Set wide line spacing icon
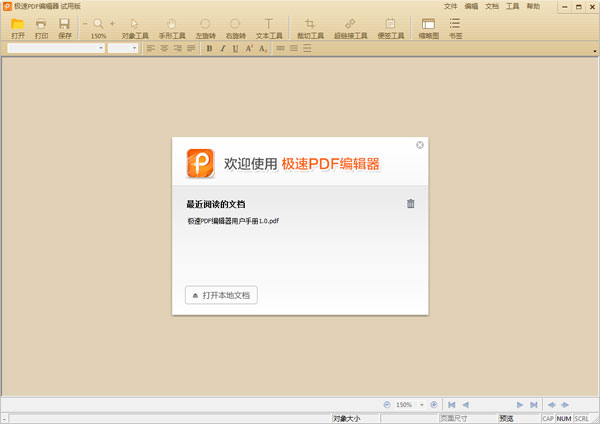The image size is (600, 424). tap(307, 48)
